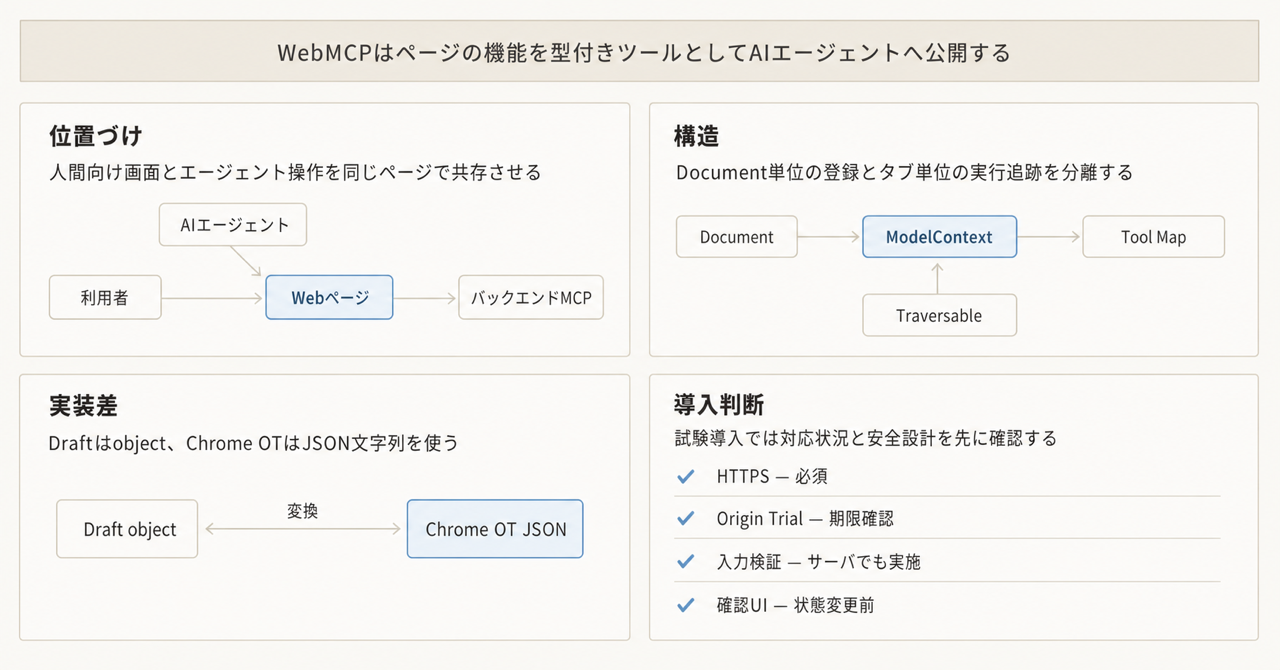Click the text DraftはObject、Chrome OTはJSON文字列を使う
Screen dimensions: 1280x670
coord(254,442)
